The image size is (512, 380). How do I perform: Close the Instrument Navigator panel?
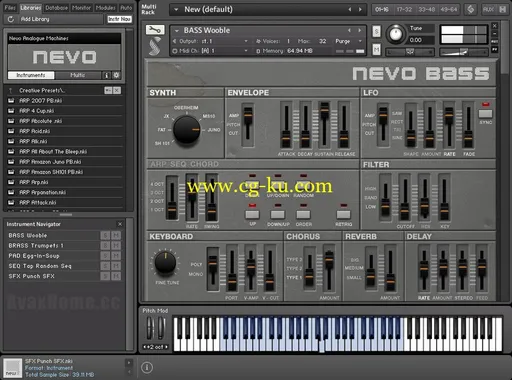pyautogui.click(x=120, y=224)
